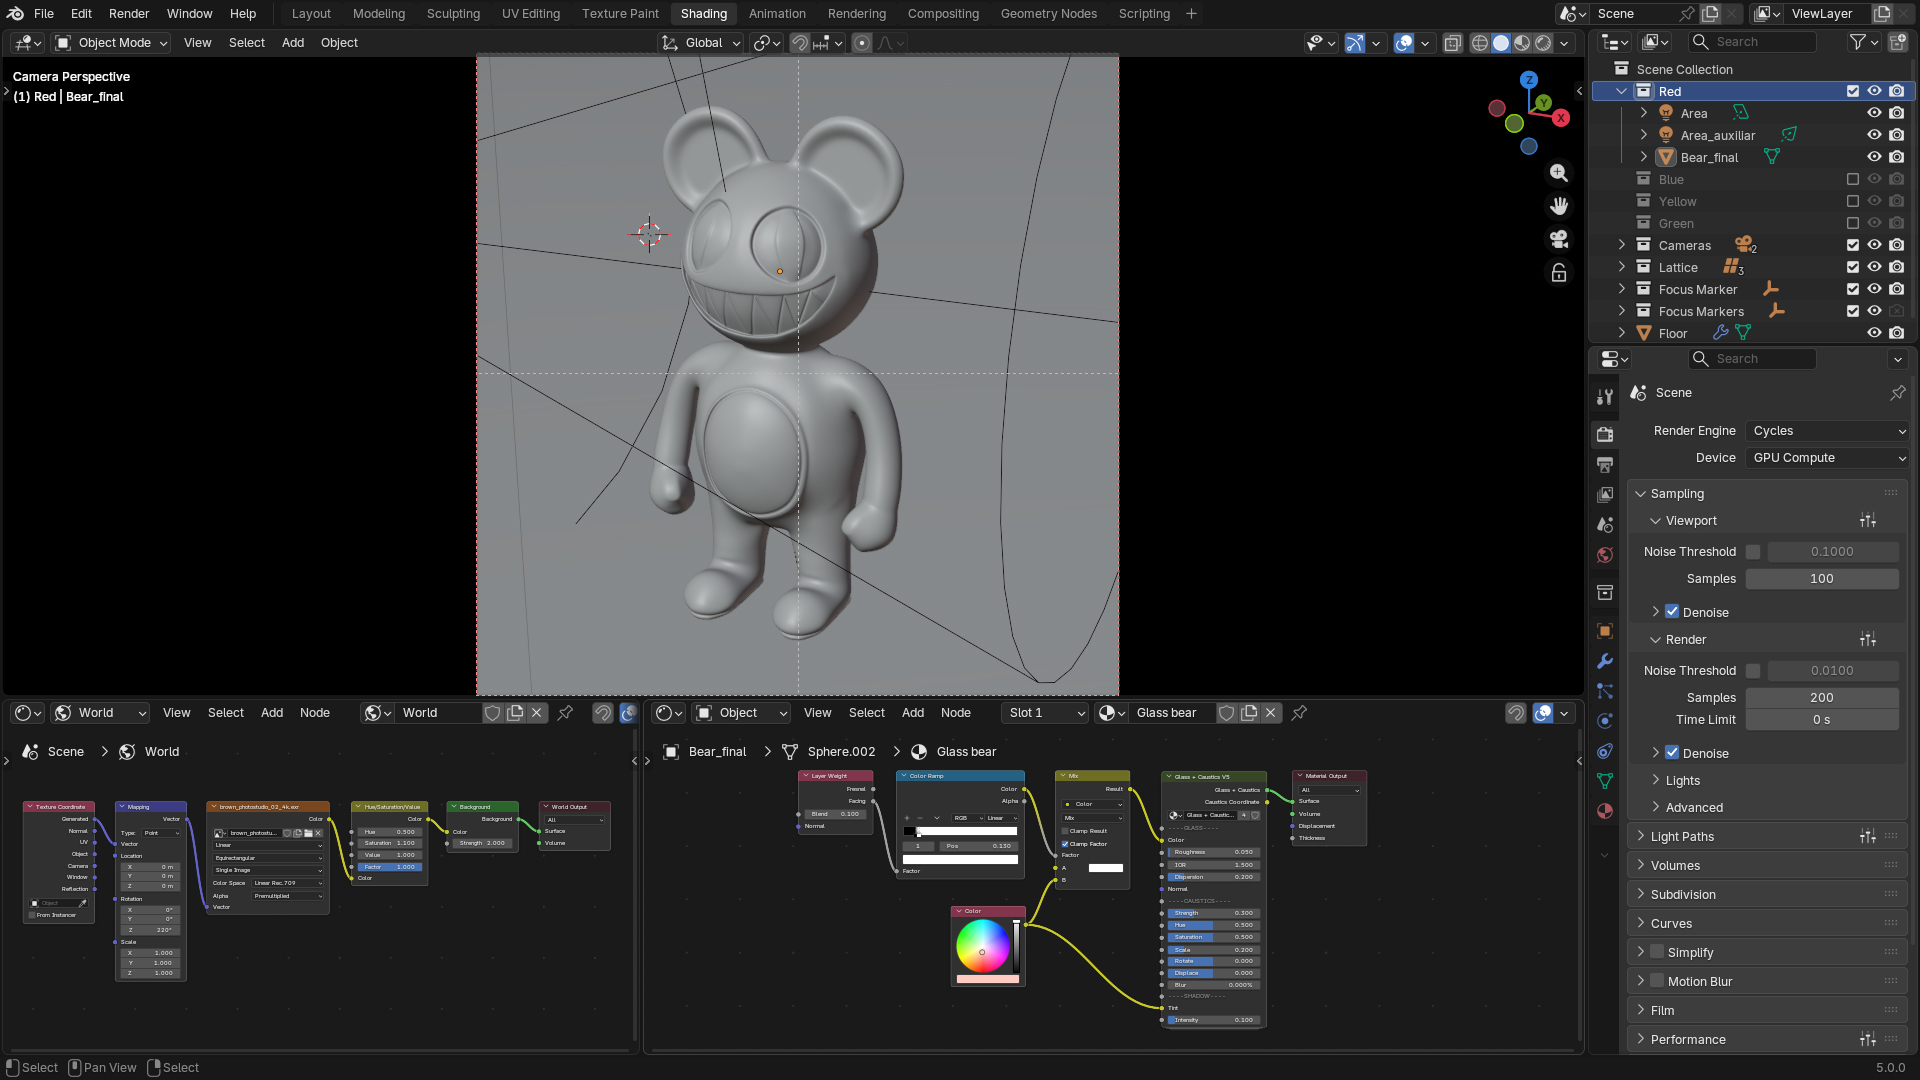Click the Render Samples field showing 200

click(x=1821, y=698)
